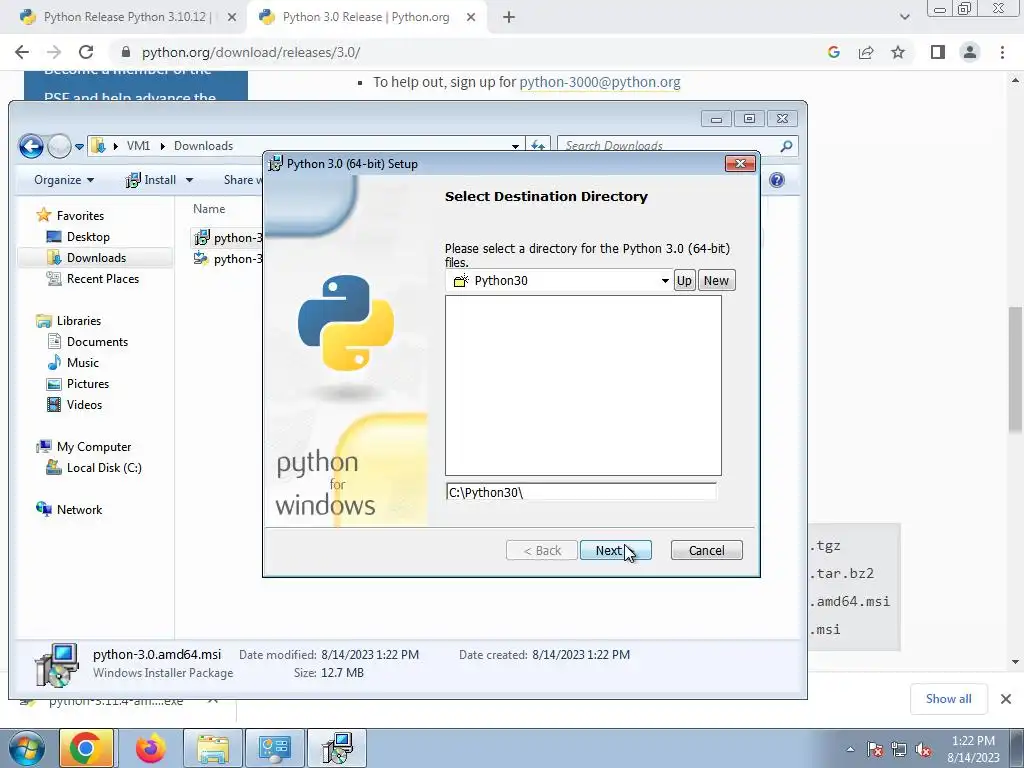Open Windows Start menu

(x=26, y=748)
